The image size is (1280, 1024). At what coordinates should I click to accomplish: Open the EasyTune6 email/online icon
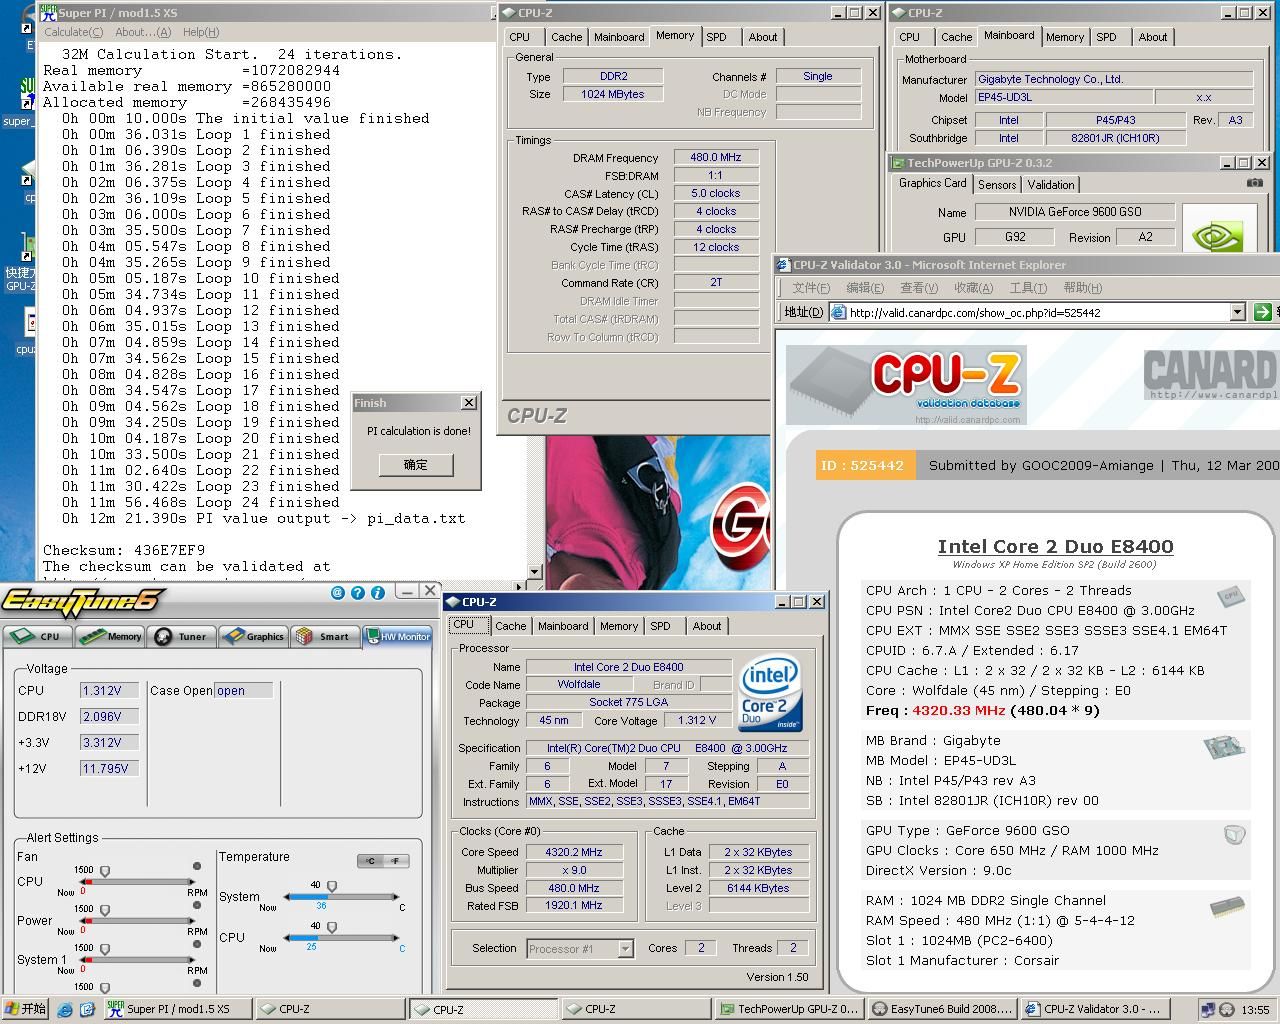click(x=339, y=593)
